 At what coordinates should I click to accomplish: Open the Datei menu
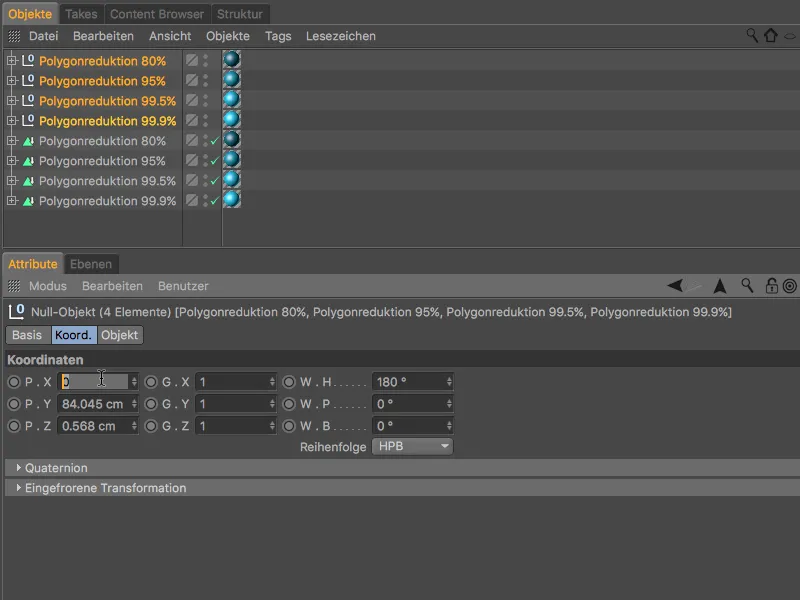[43, 36]
